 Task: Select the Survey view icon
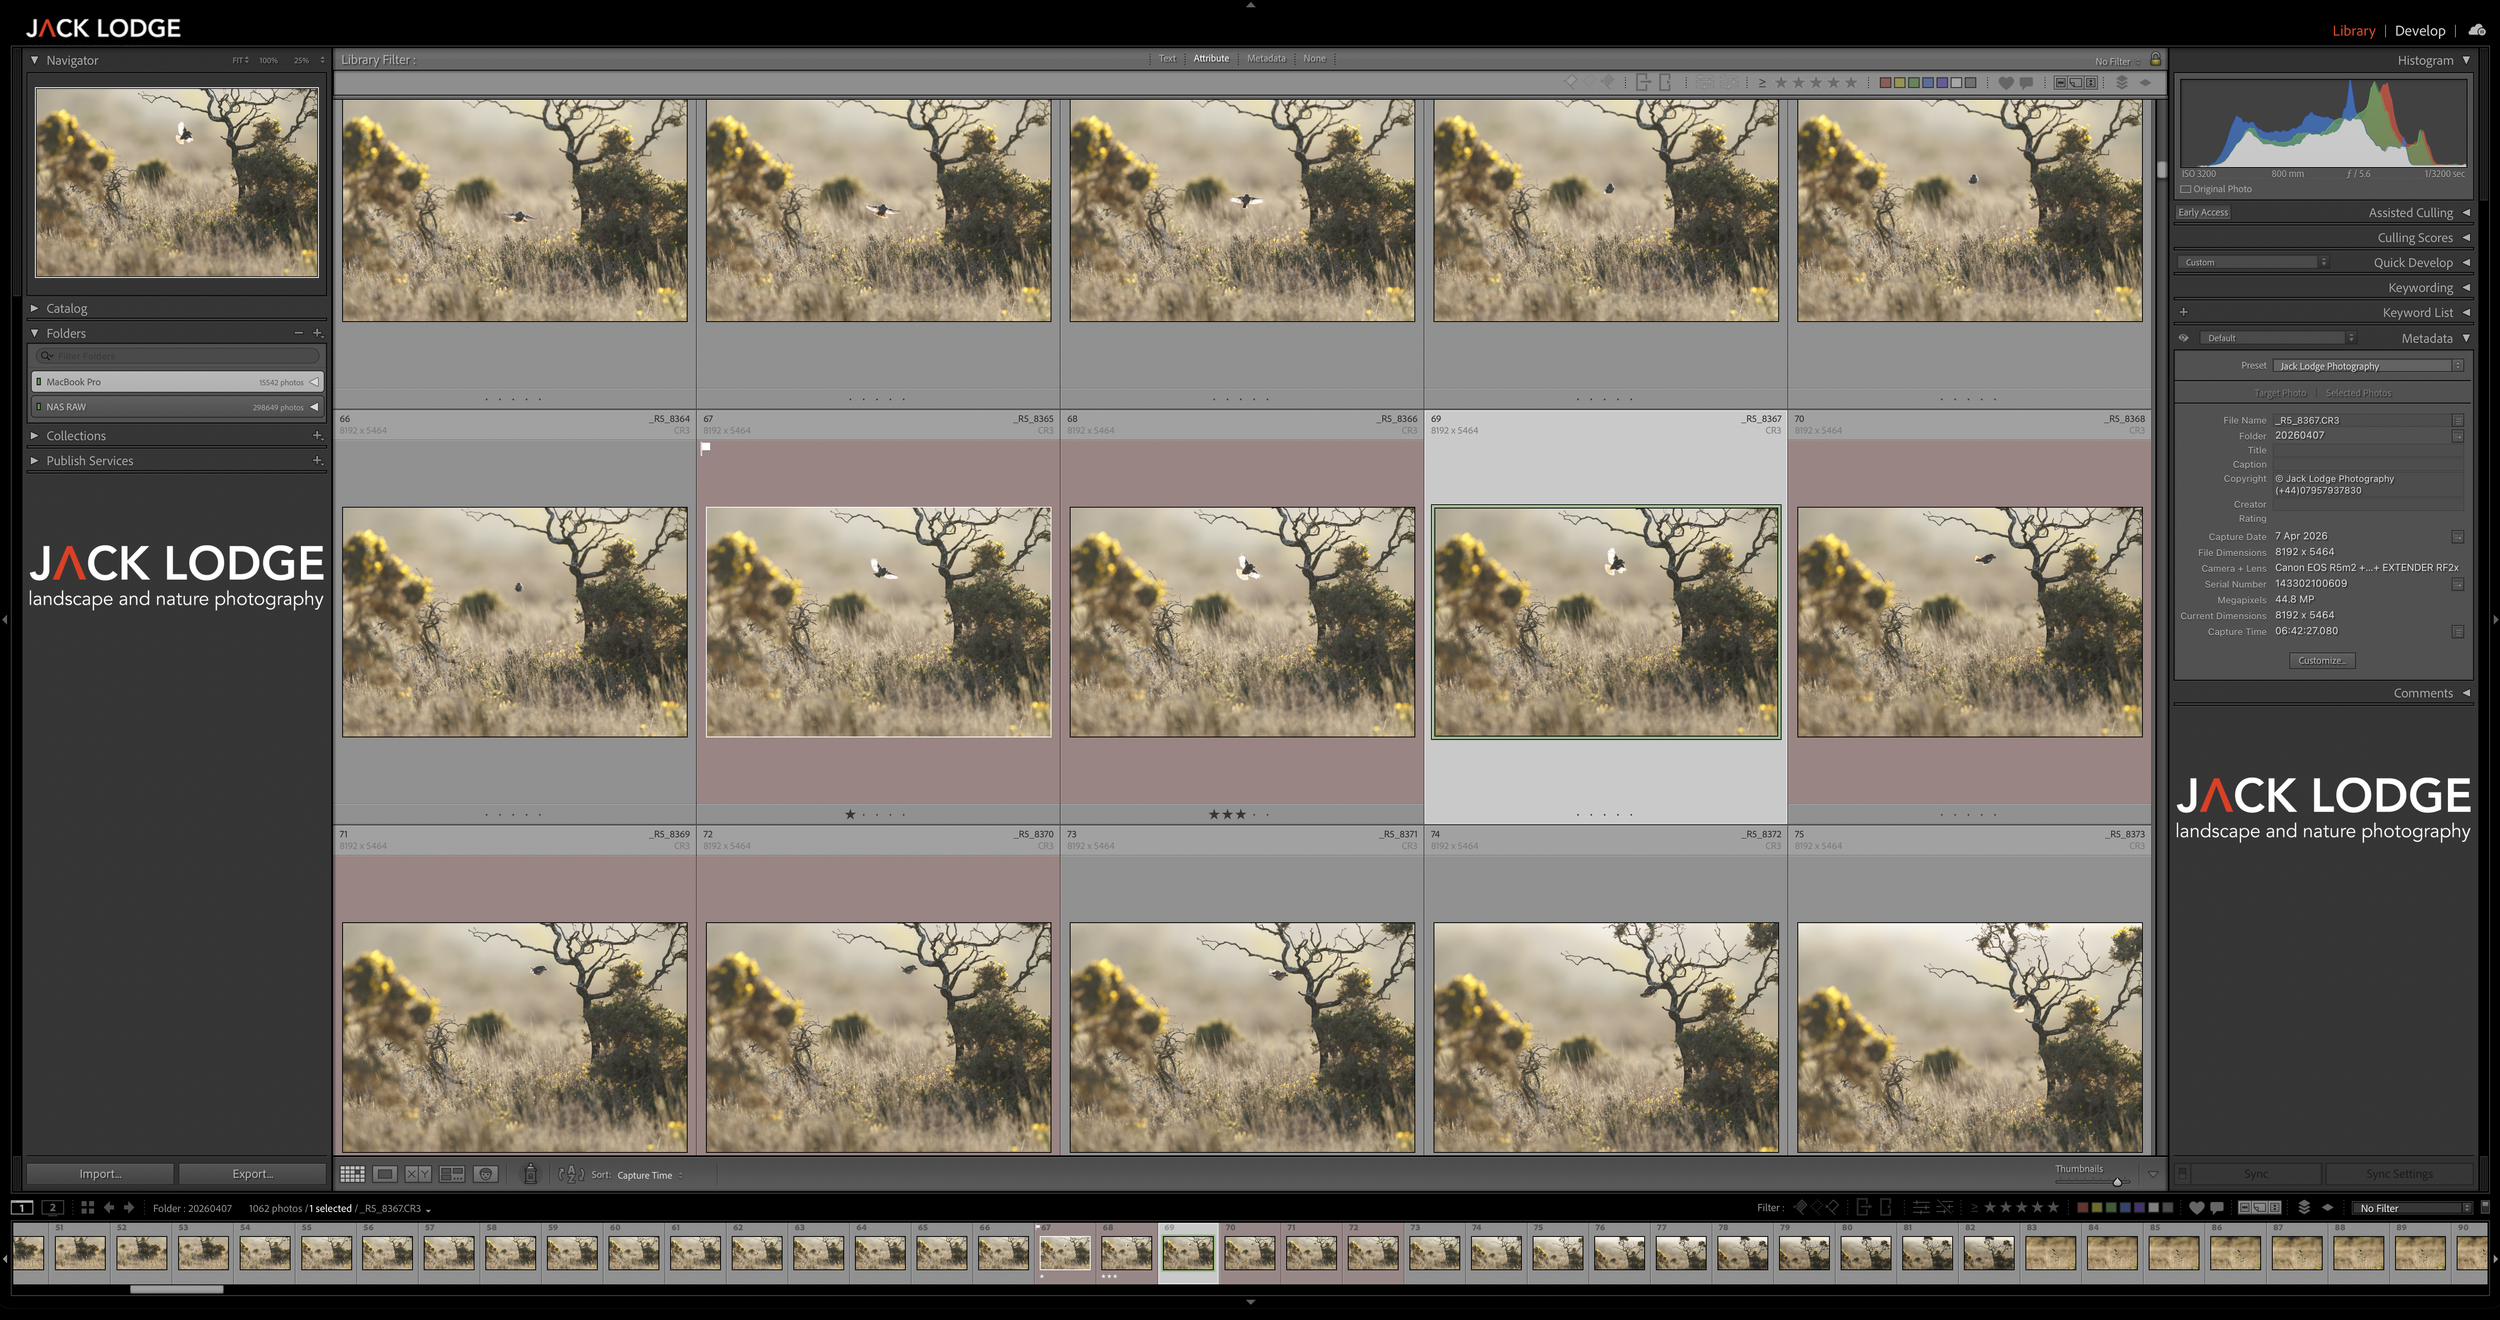tap(450, 1172)
